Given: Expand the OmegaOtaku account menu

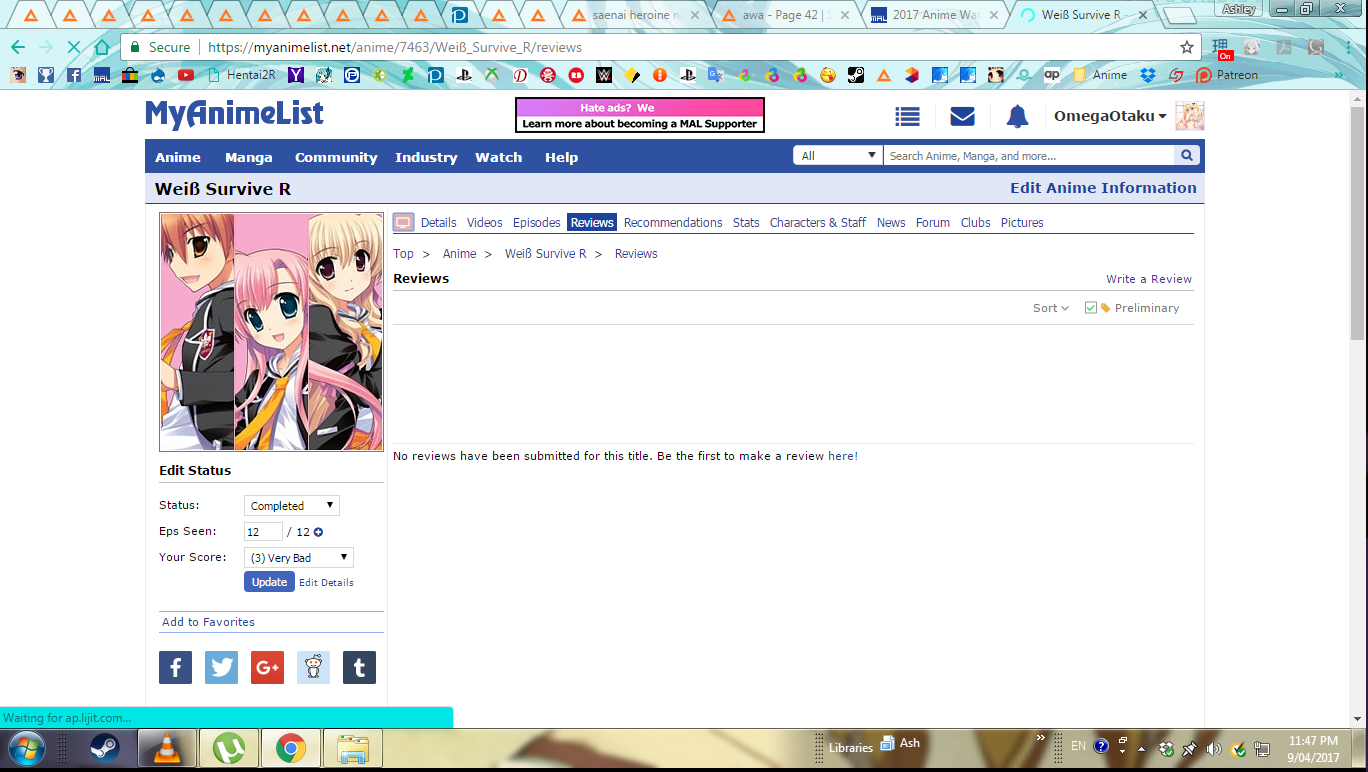Looking at the screenshot, I should (x=1110, y=116).
